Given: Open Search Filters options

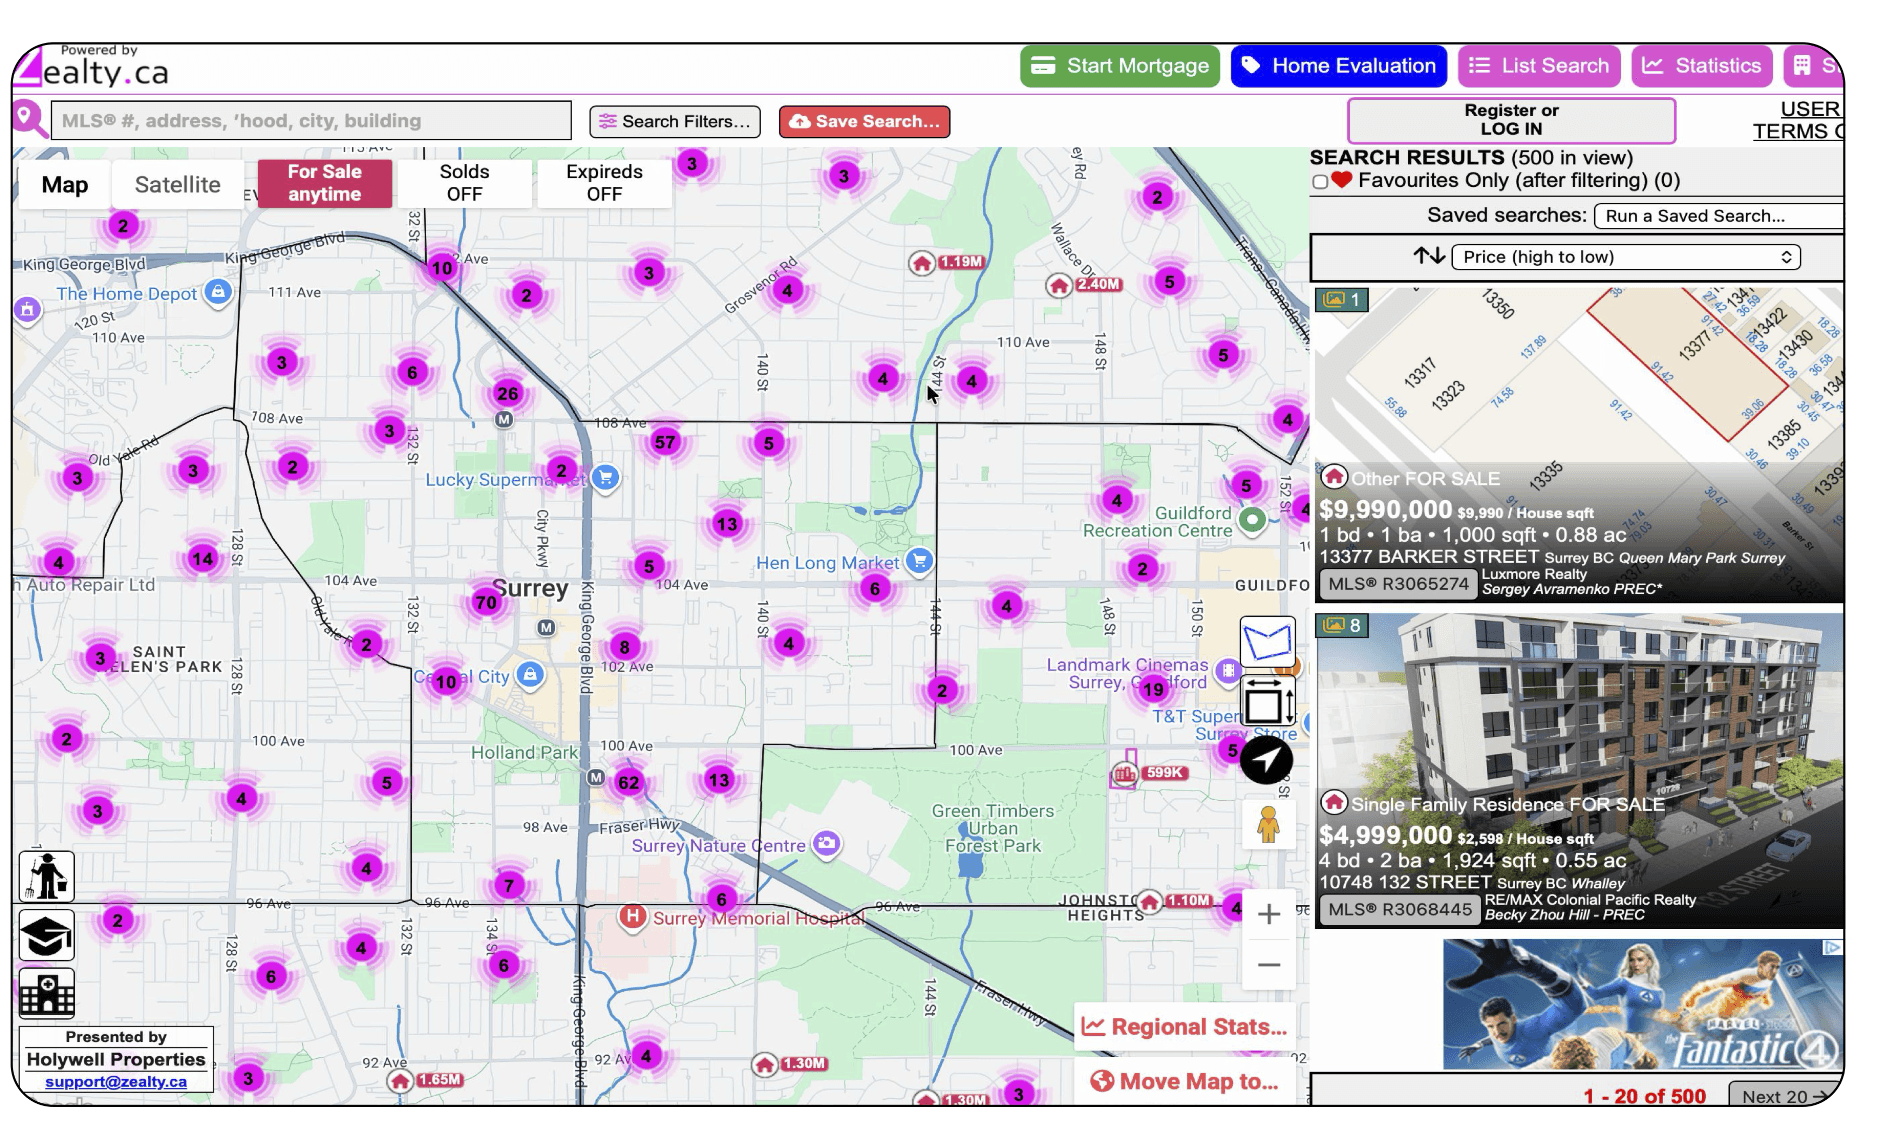Looking at the screenshot, I should (x=675, y=122).
